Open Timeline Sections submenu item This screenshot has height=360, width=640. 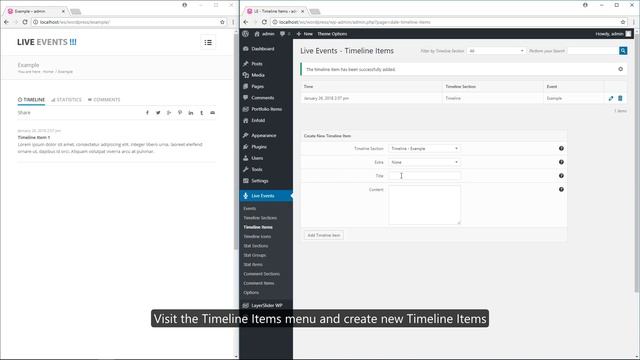coord(260,218)
